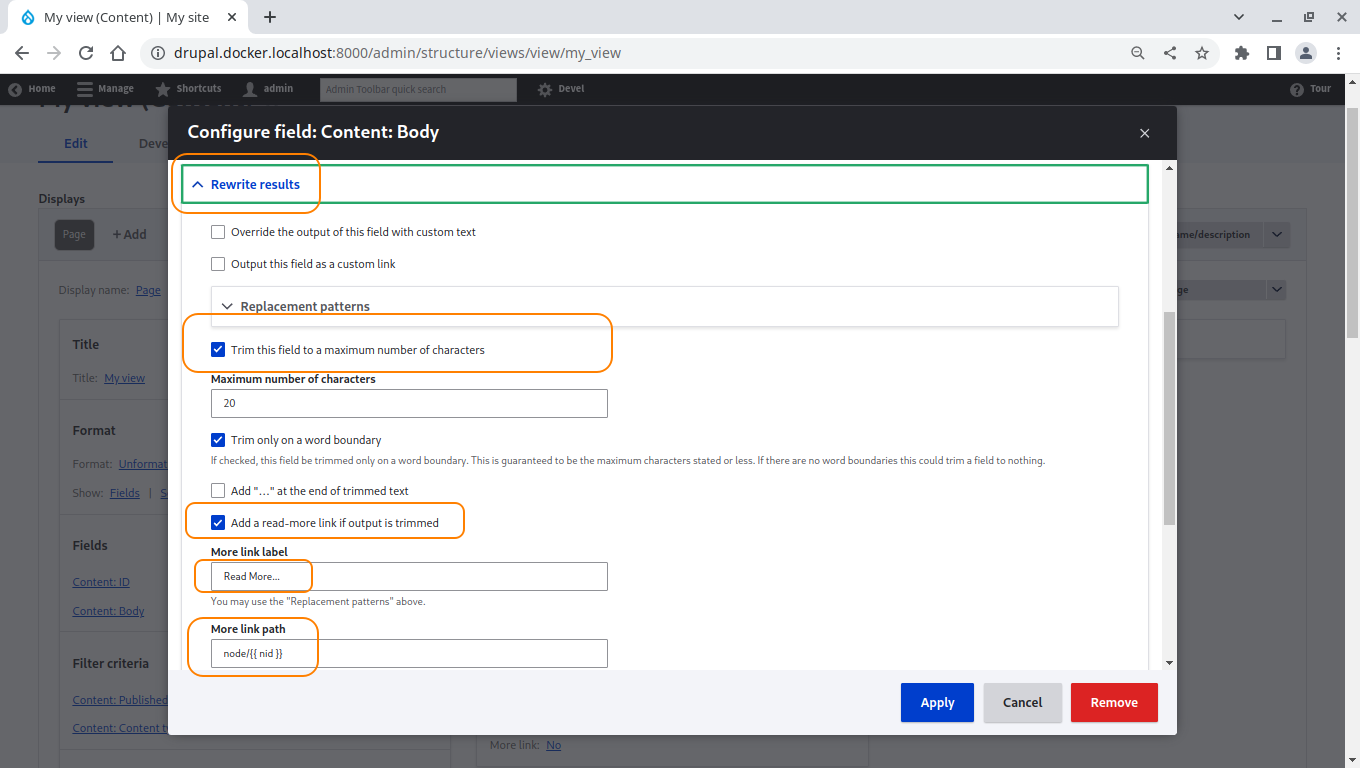Screen dimensions: 1360x768
Task: Open the Devel toolbar icon
Action: point(543,88)
